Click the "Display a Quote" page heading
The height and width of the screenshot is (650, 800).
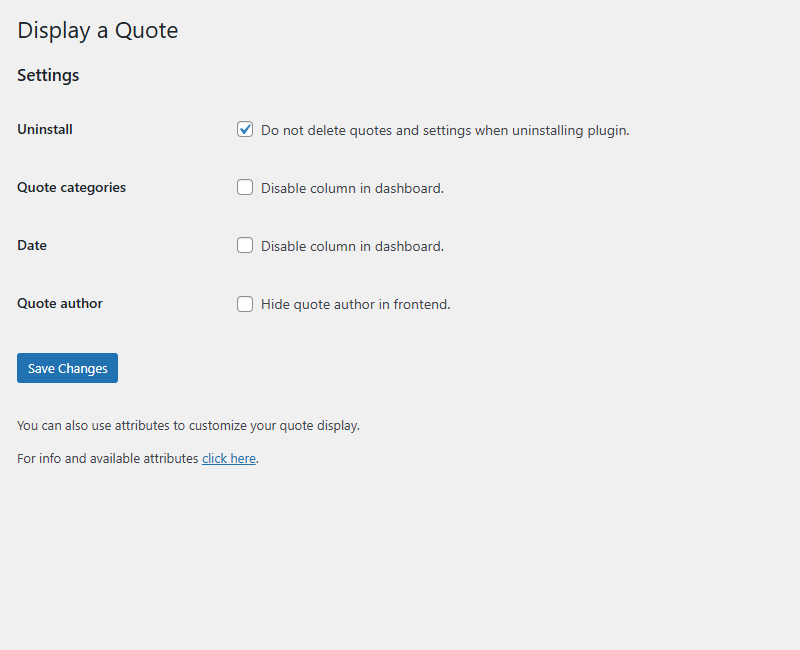(x=97, y=31)
